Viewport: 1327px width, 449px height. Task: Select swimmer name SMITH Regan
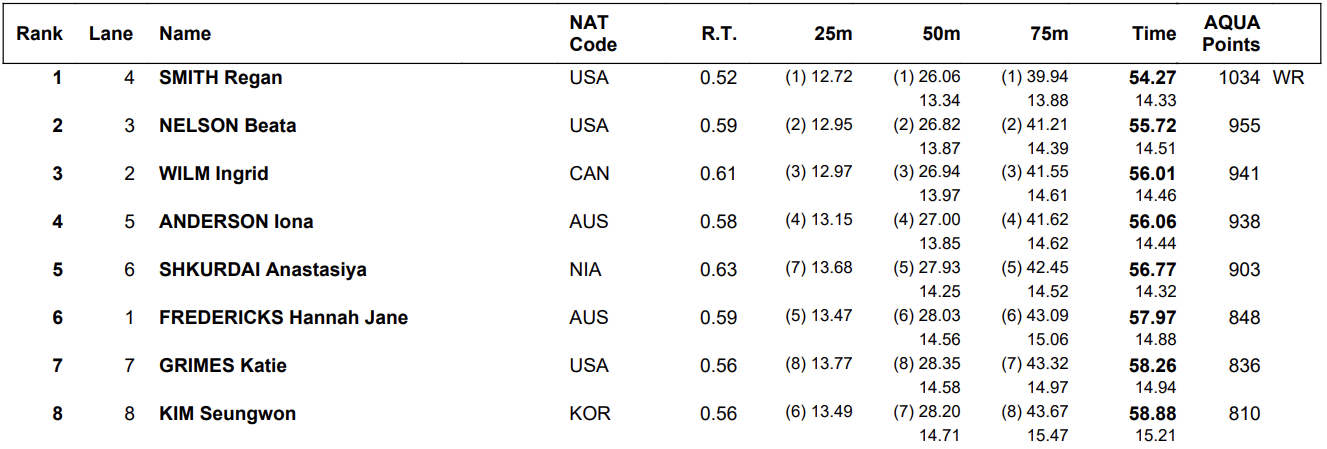pyautogui.click(x=220, y=77)
